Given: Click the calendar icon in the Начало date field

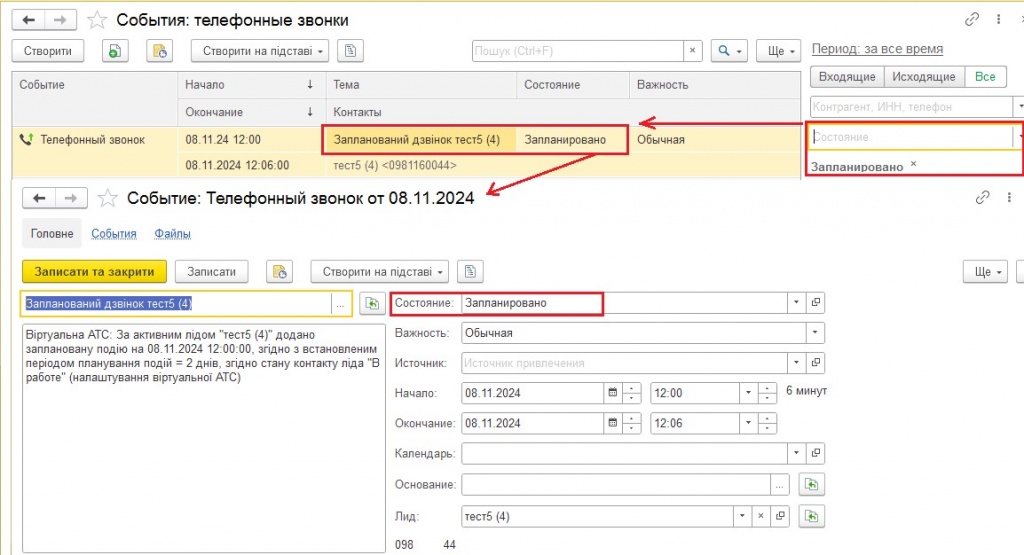Looking at the screenshot, I should point(612,393).
